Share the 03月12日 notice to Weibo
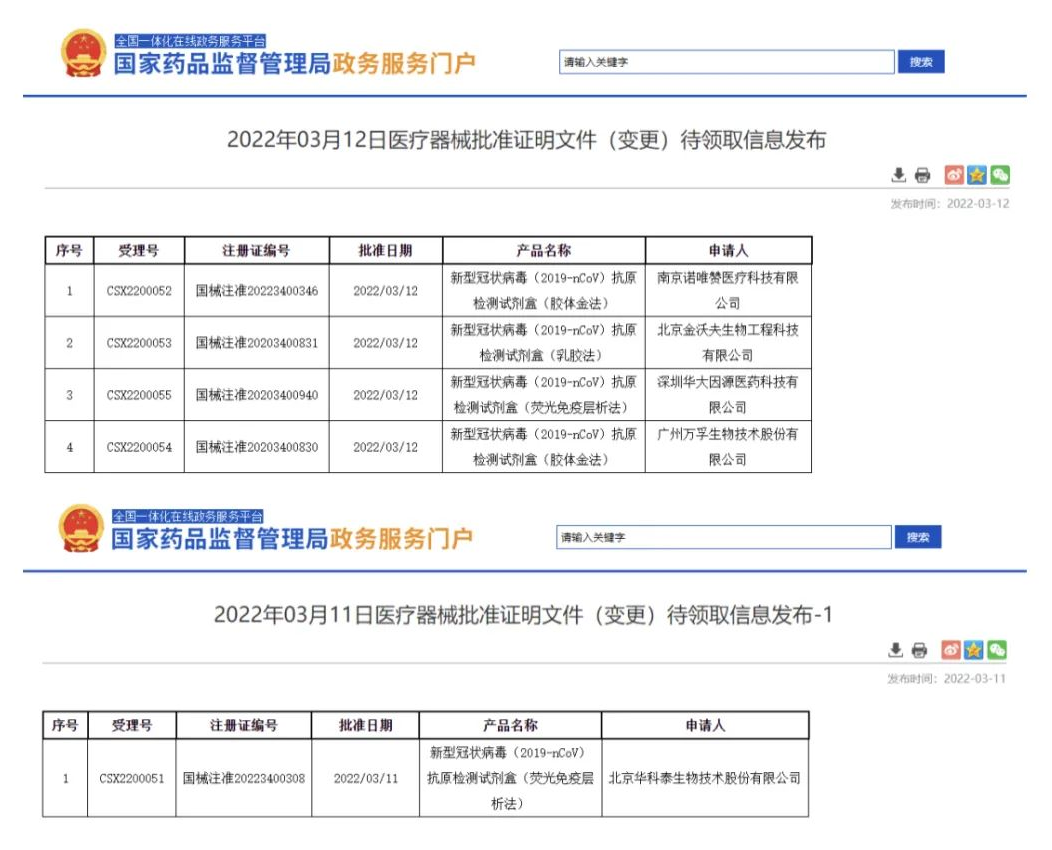1052x850 pixels. [953, 175]
